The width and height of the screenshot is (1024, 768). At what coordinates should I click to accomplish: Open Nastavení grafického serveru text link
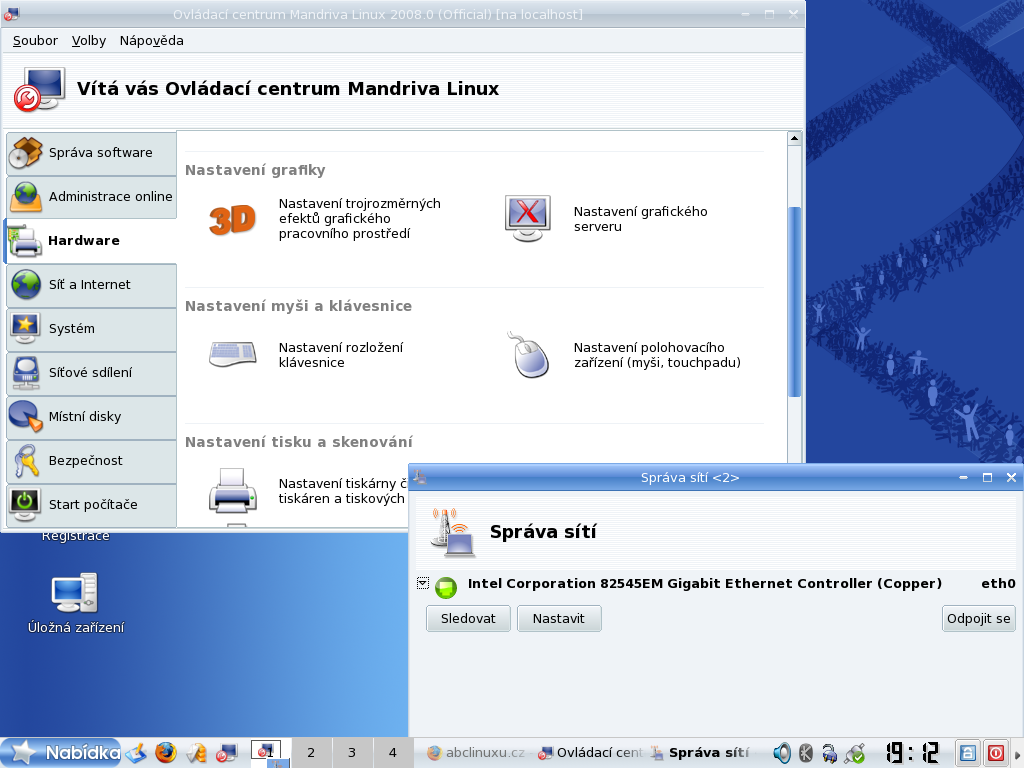[641, 219]
